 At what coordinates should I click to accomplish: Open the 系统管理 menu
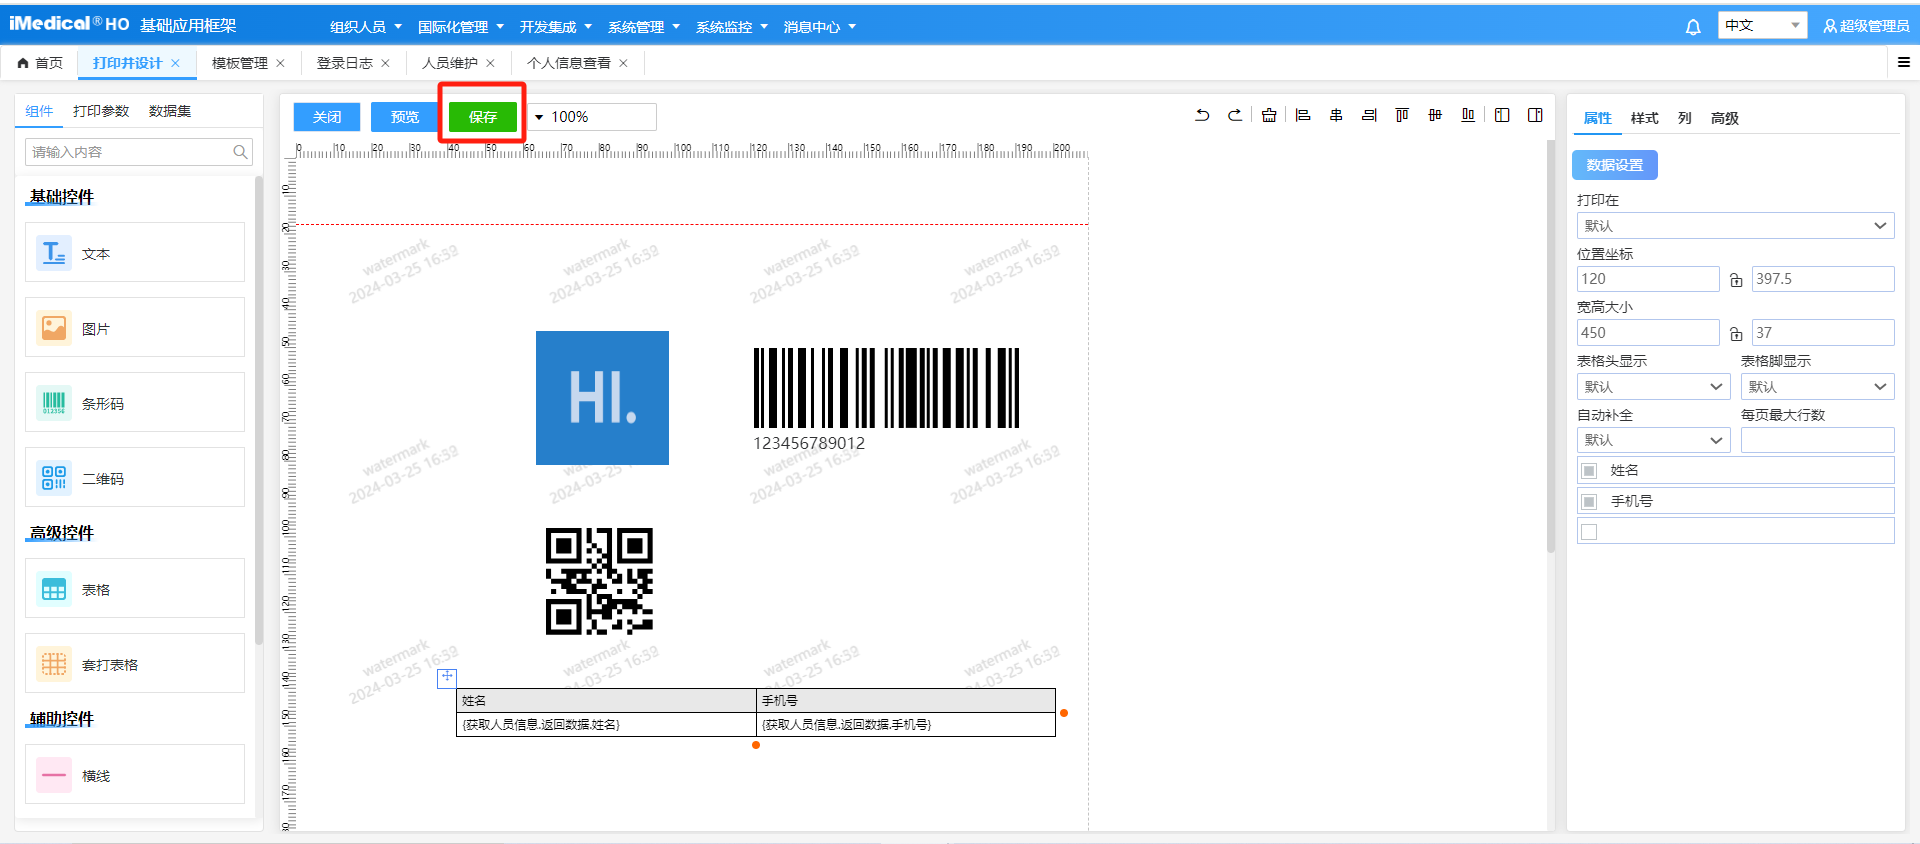pos(643,27)
